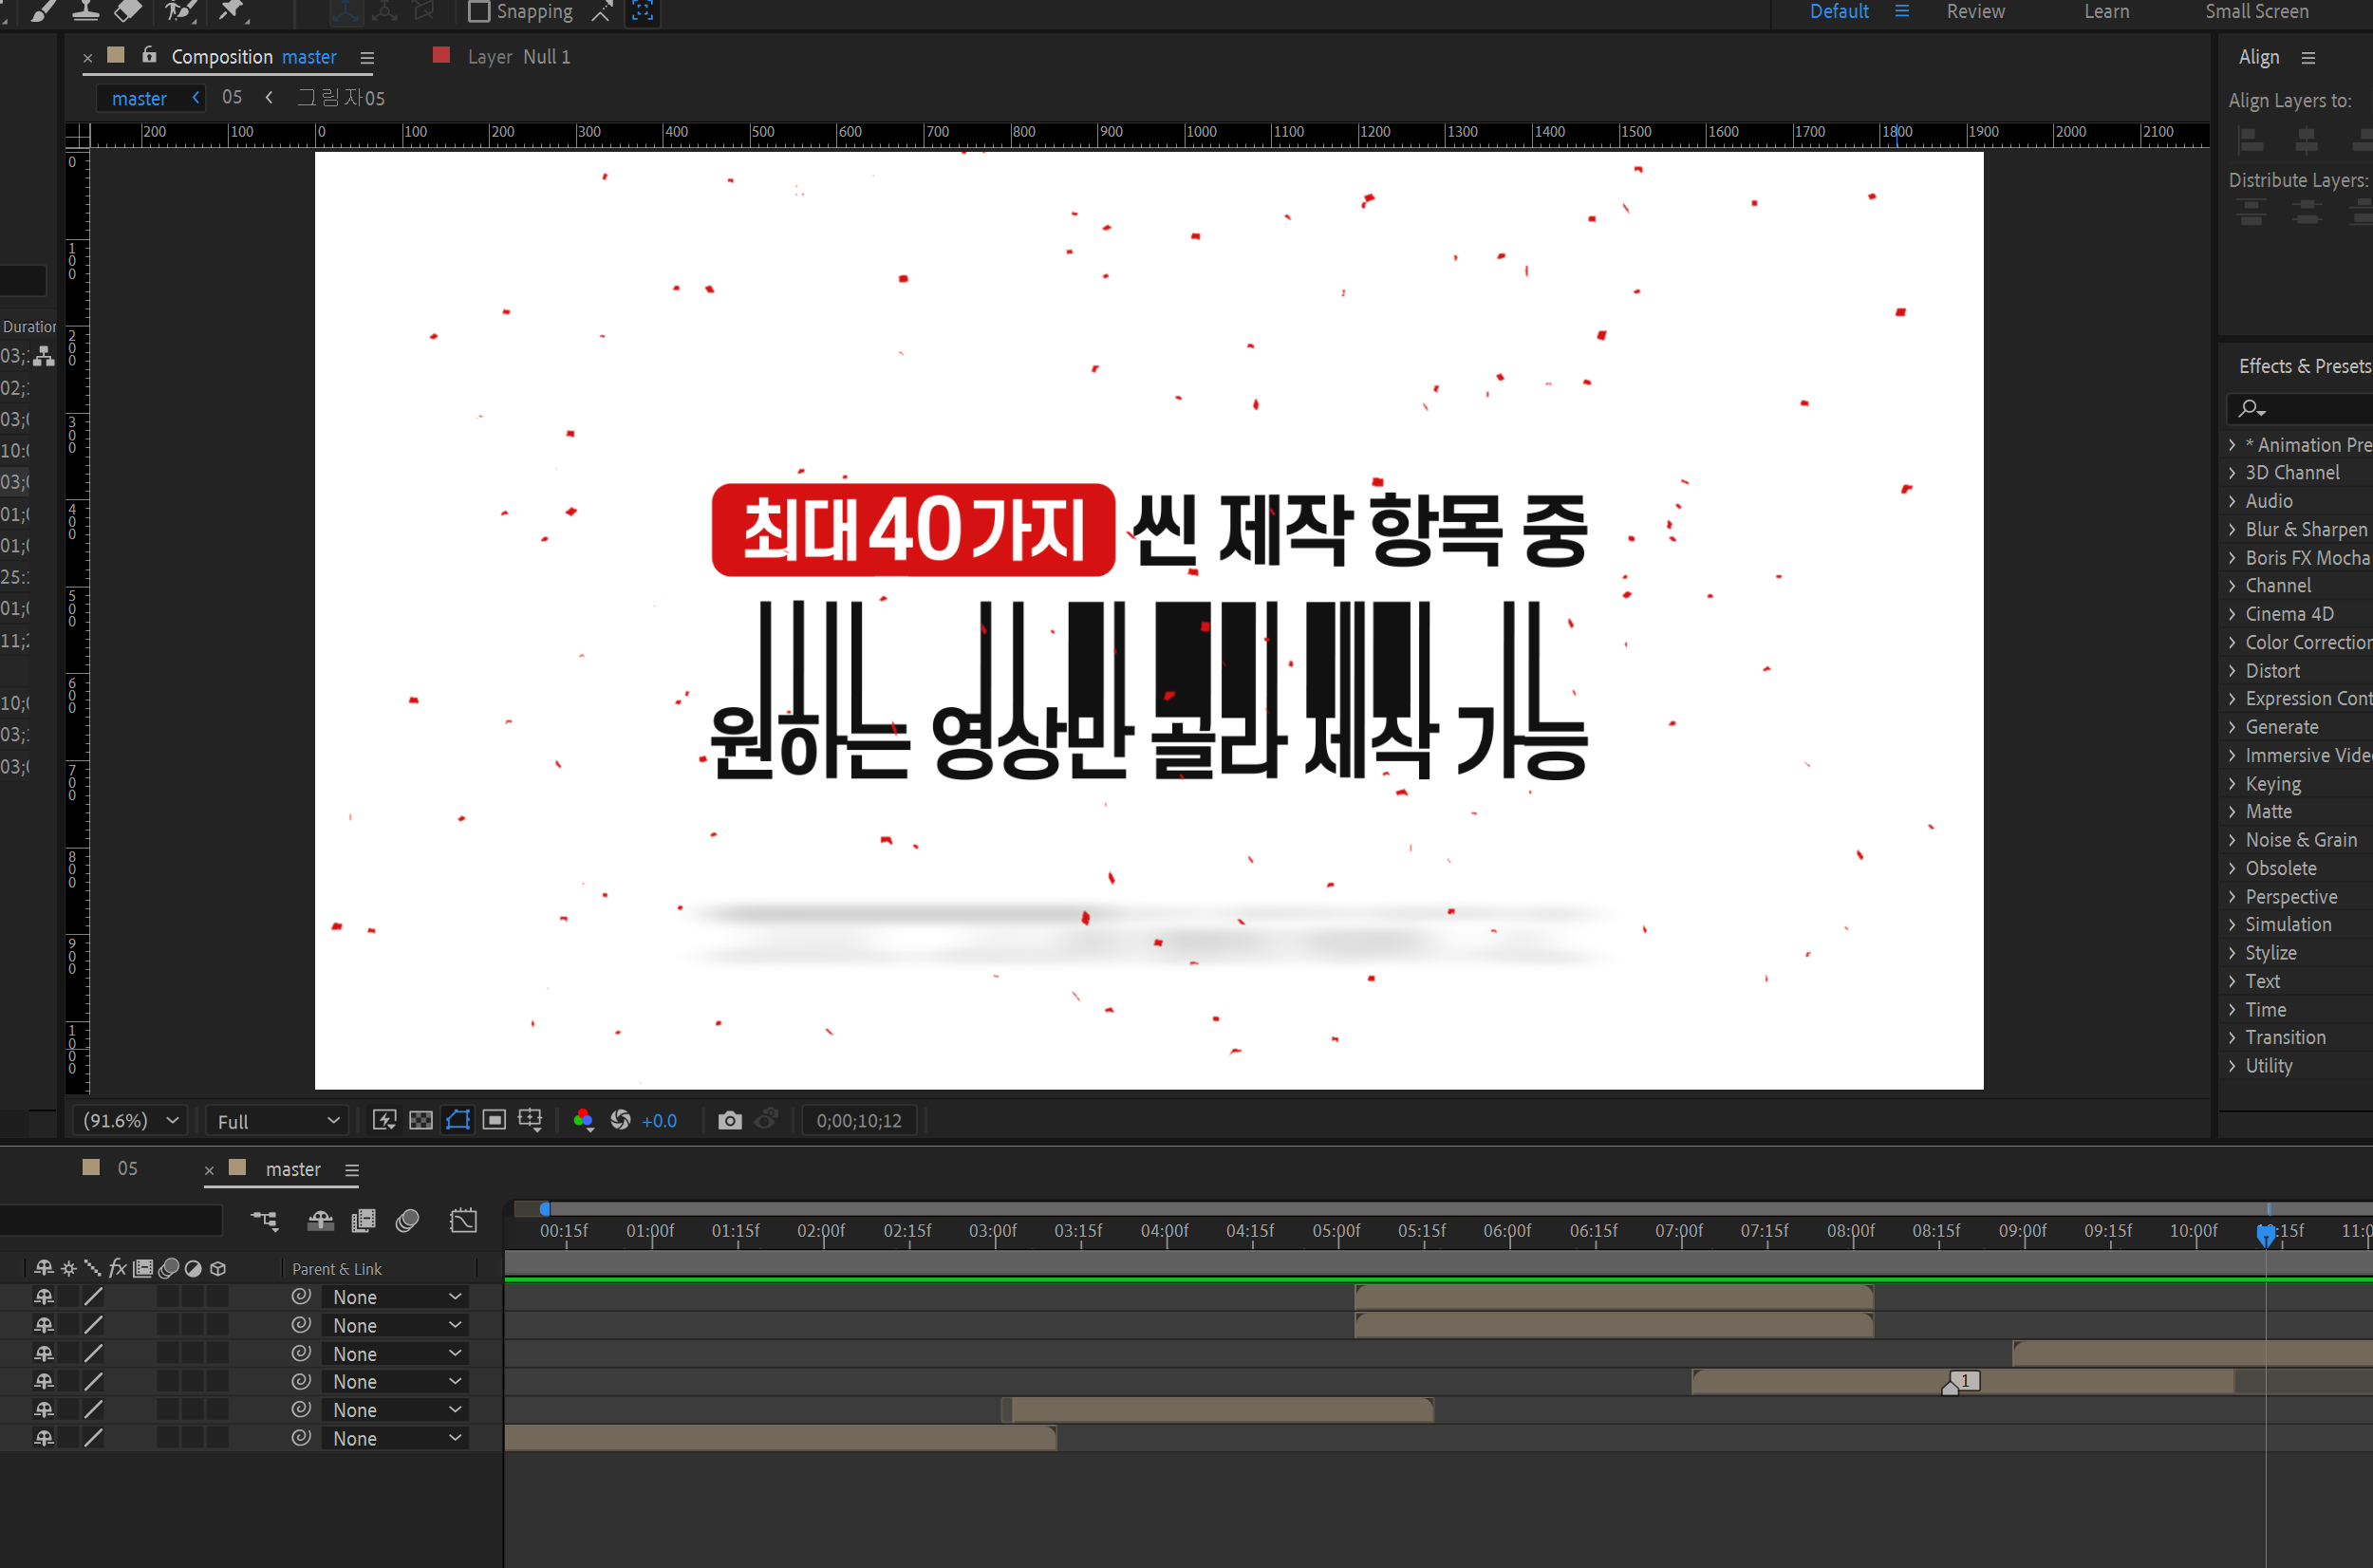Take a snapshot with camera icon
This screenshot has height=1568, width=2373.
coord(729,1121)
